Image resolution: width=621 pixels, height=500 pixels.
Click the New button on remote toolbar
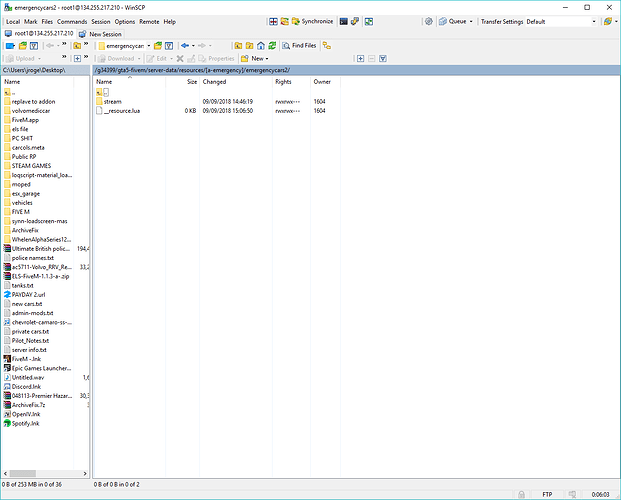click(253, 59)
